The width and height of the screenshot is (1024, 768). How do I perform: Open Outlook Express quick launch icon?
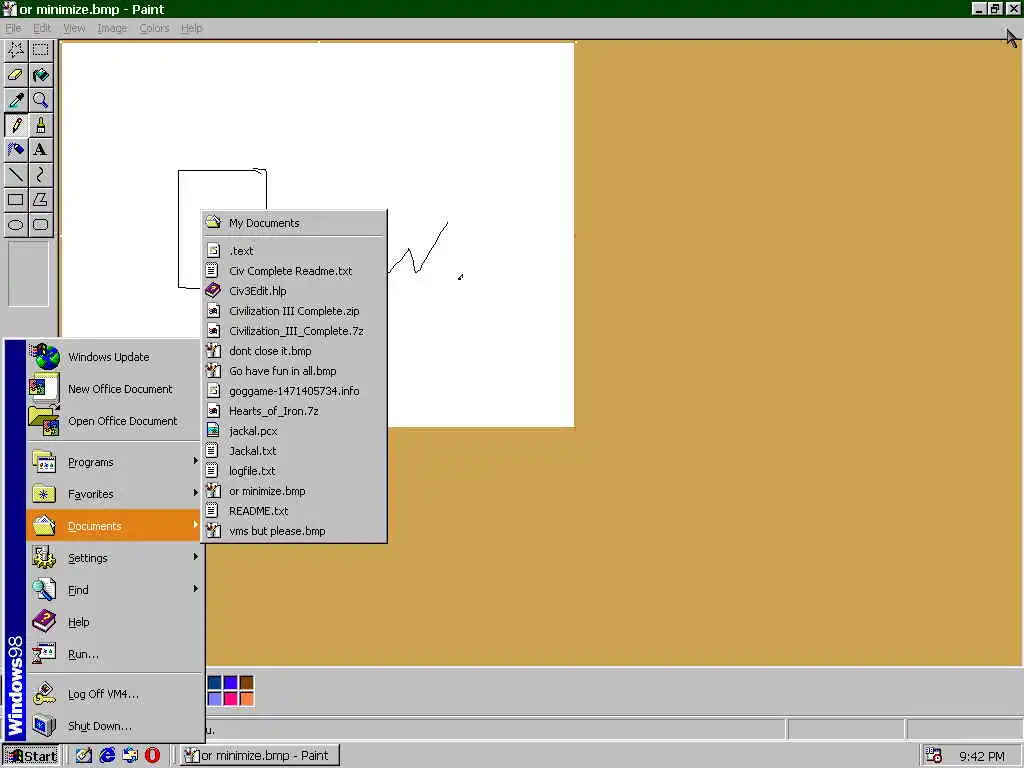[130, 756]
